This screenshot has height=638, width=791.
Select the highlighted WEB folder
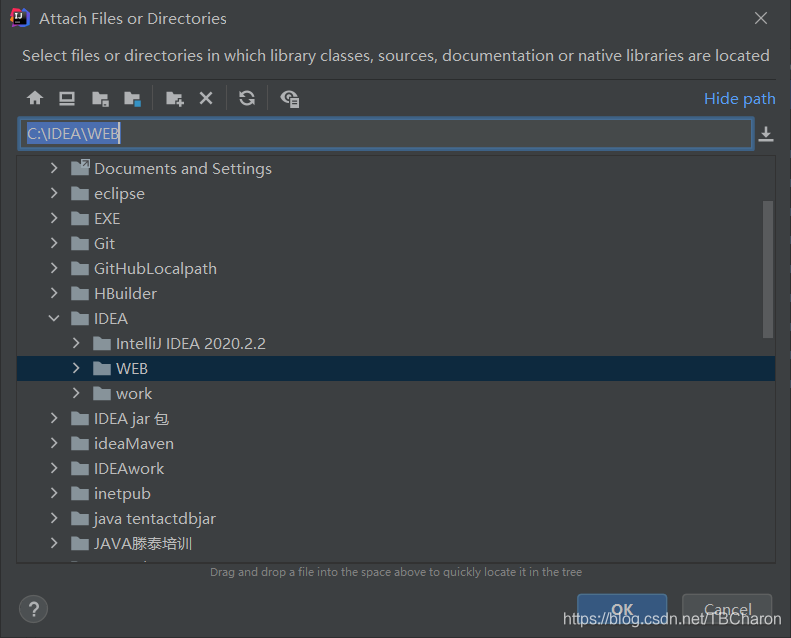coord(396,369)
